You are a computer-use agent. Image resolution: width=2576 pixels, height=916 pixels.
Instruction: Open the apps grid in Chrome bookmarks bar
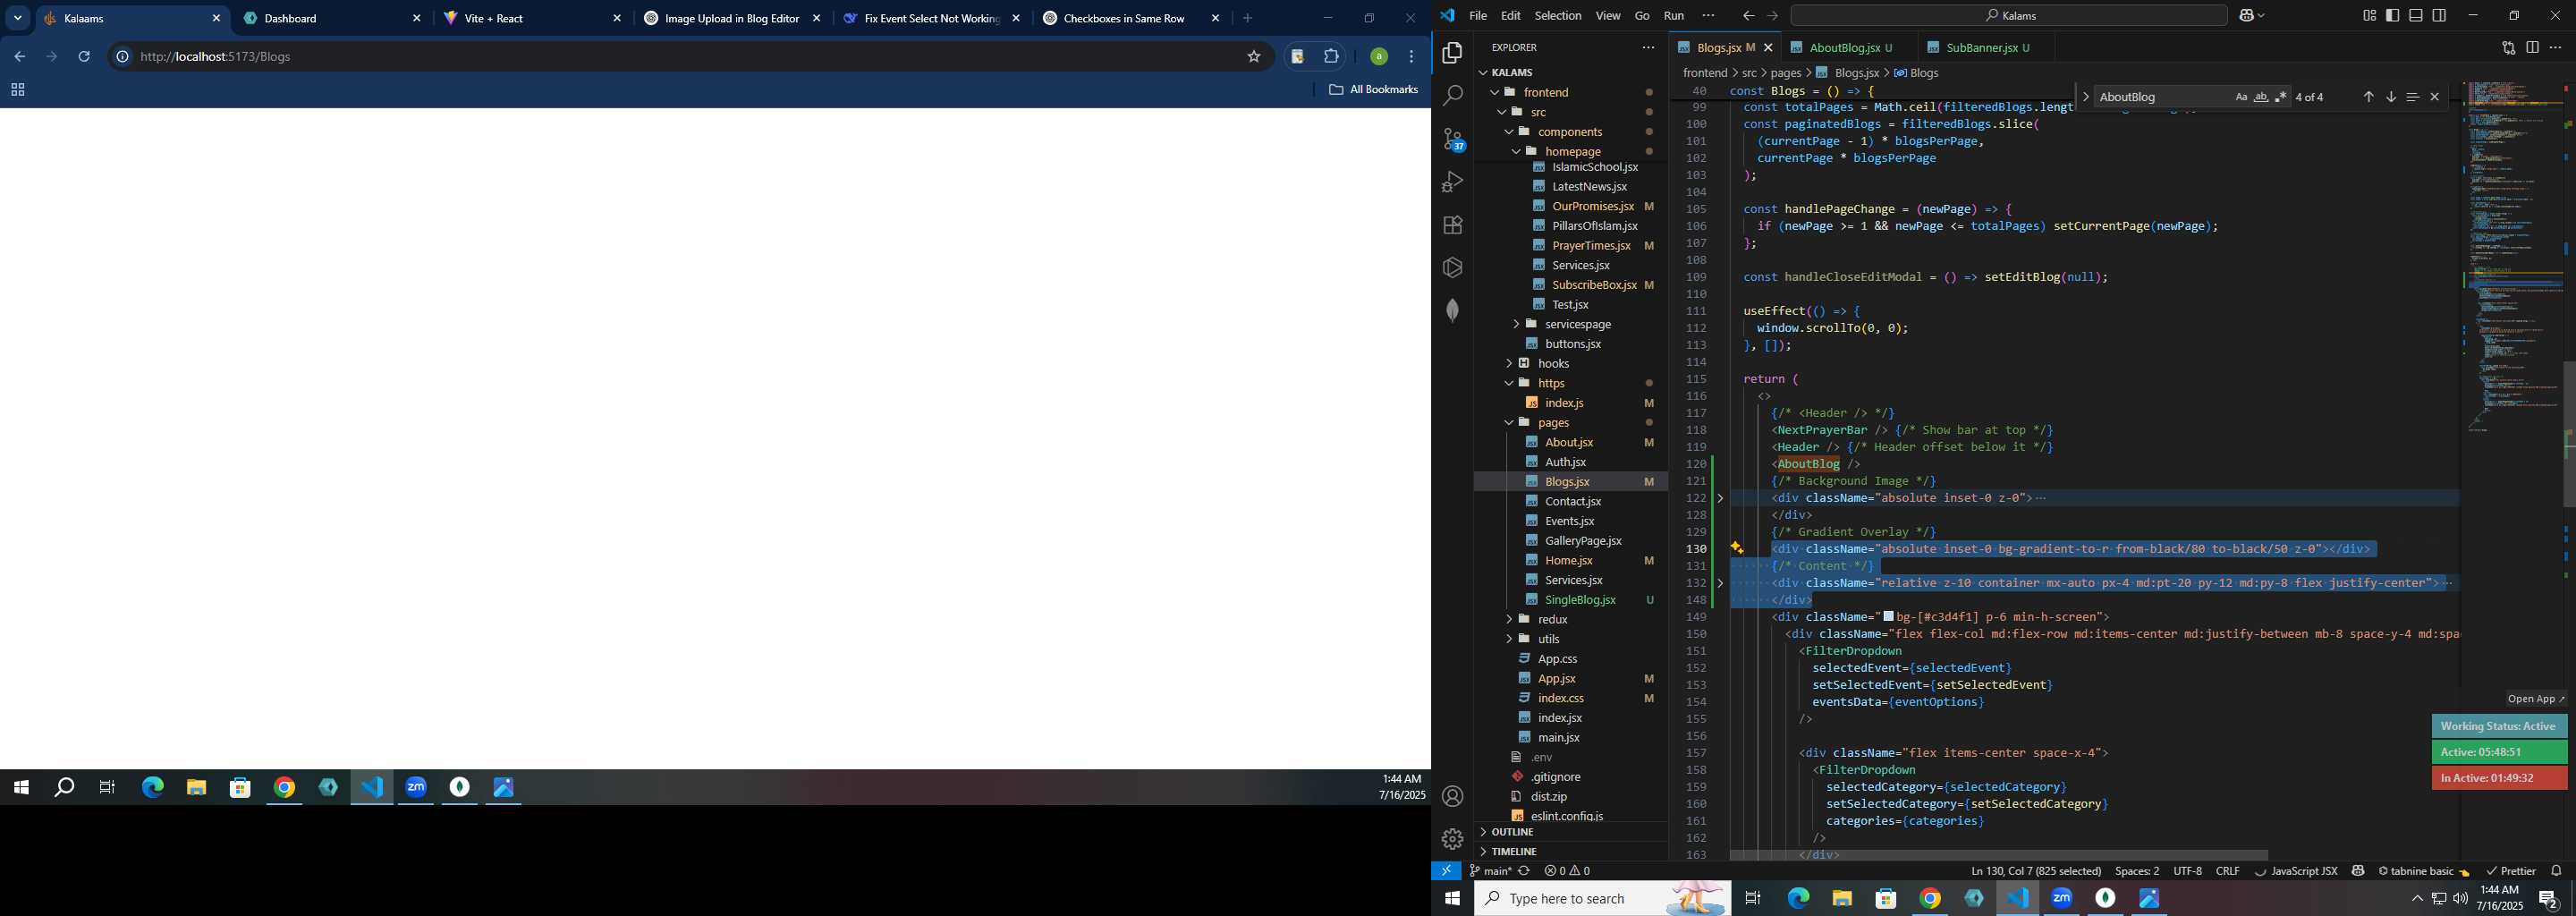tap(17, 90)
